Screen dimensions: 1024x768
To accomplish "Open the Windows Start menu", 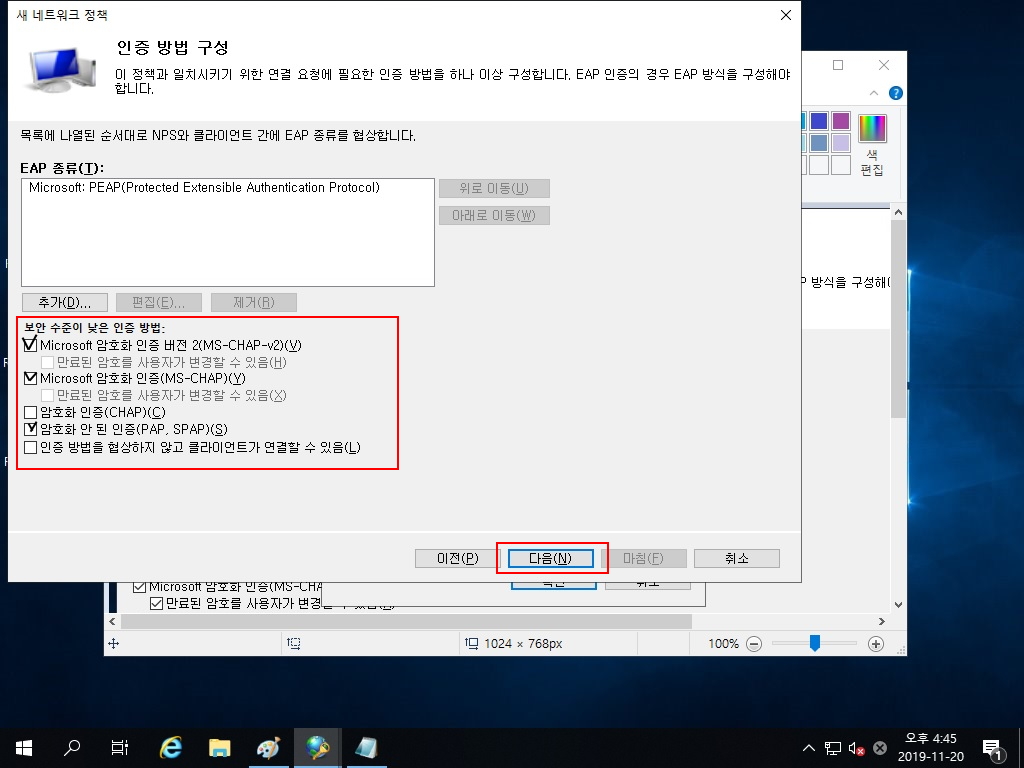I will click(x=24, y=747).
